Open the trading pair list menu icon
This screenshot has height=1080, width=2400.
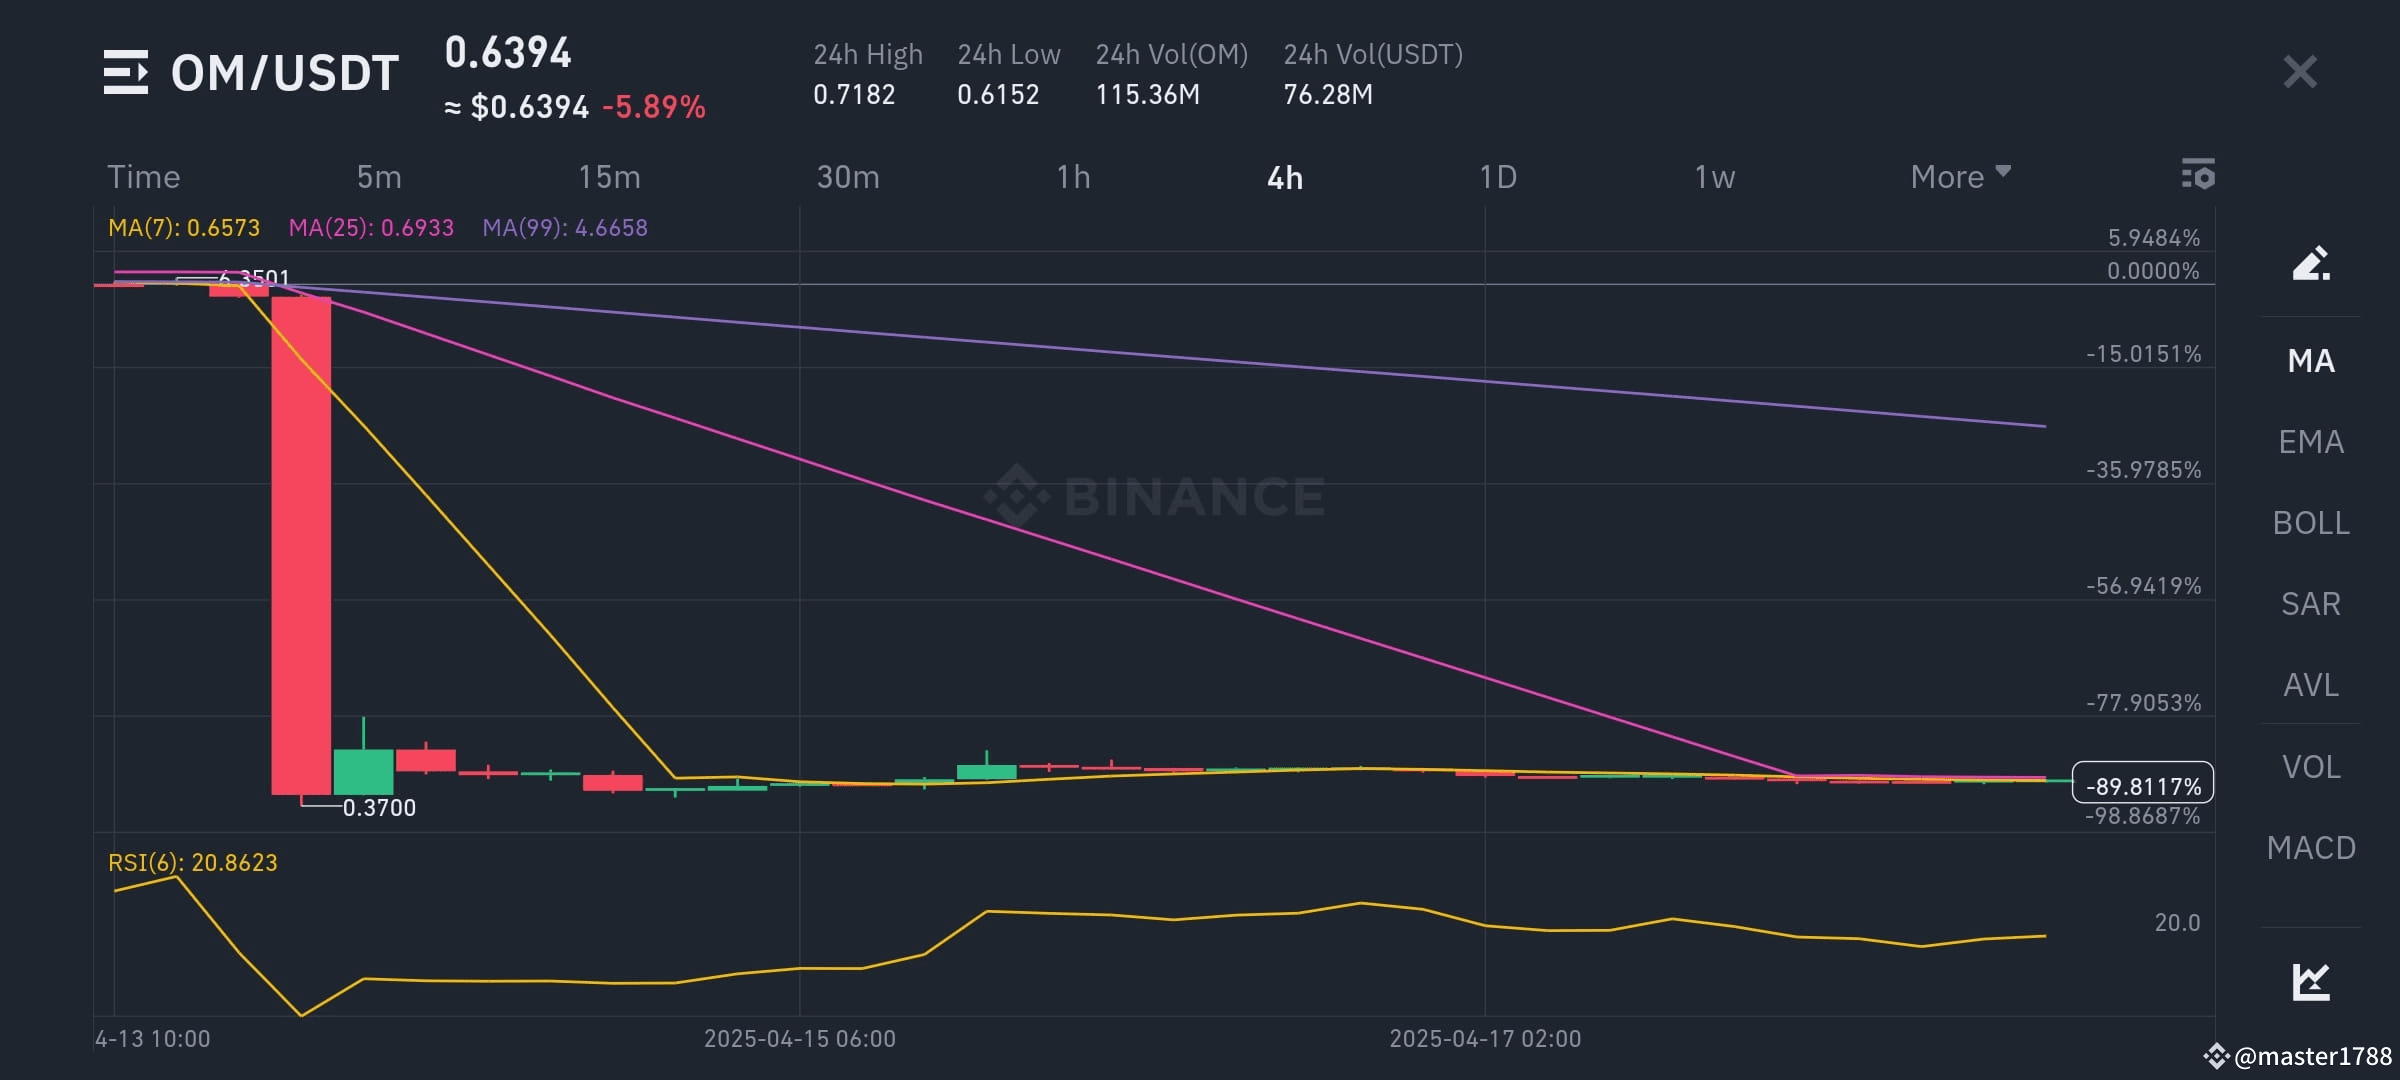point(126,72)
